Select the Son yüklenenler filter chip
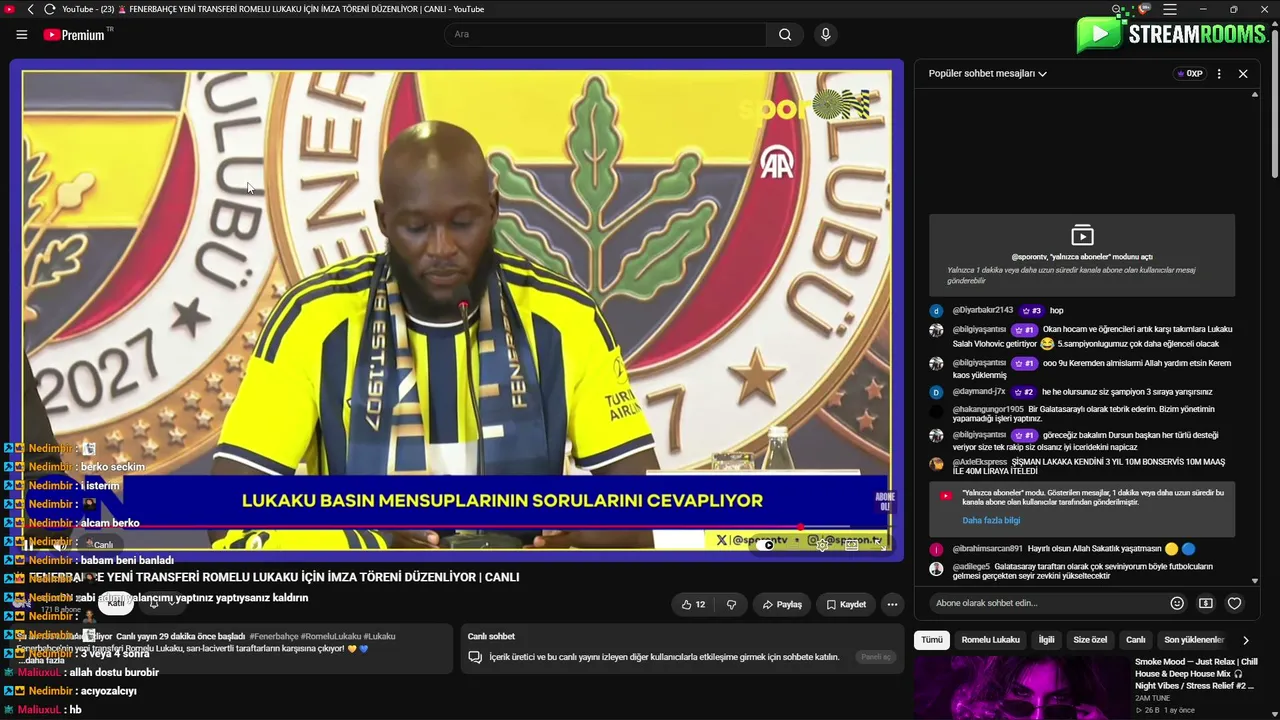This screenshot has height=720, width=1280. pos(1194,640)
